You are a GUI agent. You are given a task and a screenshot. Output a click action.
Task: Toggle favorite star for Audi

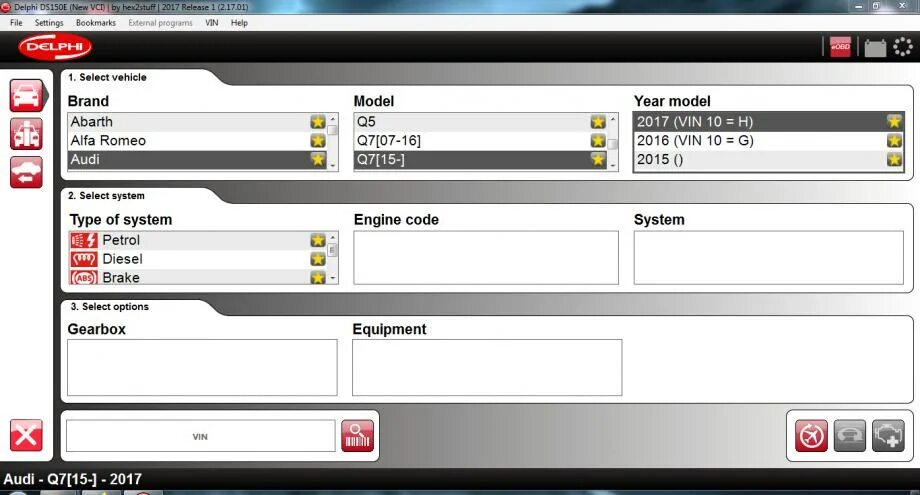click(317, 160)
